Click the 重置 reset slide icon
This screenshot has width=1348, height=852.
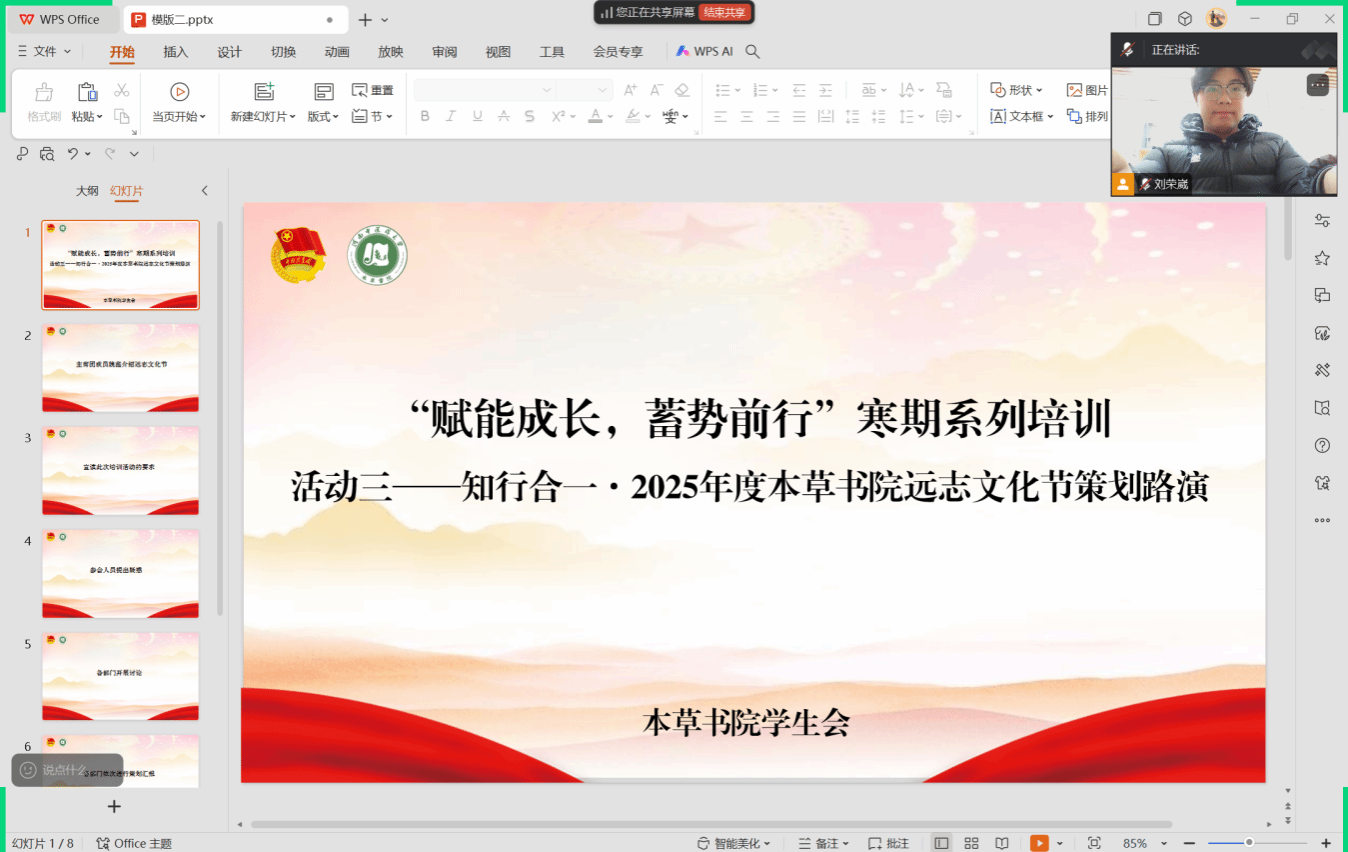(373, 90)
